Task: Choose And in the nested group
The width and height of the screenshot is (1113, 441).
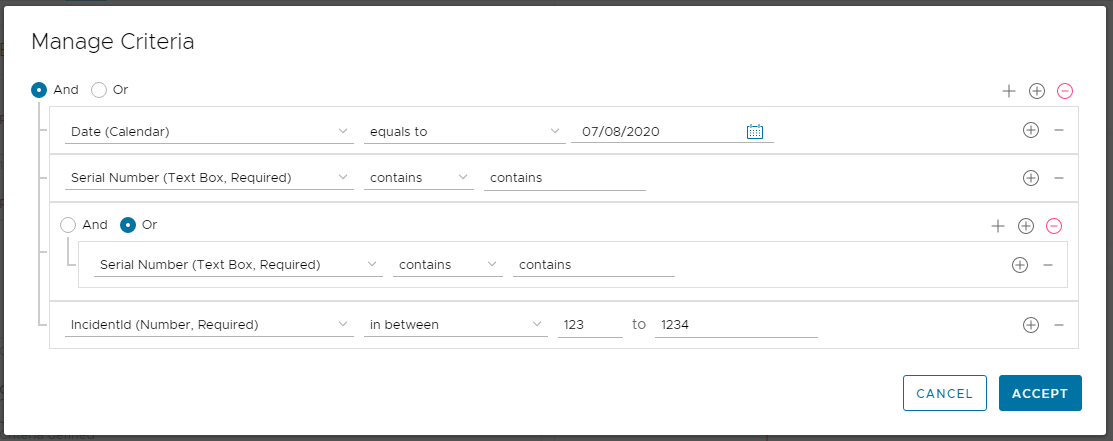Action: click(x=68, y=225)
